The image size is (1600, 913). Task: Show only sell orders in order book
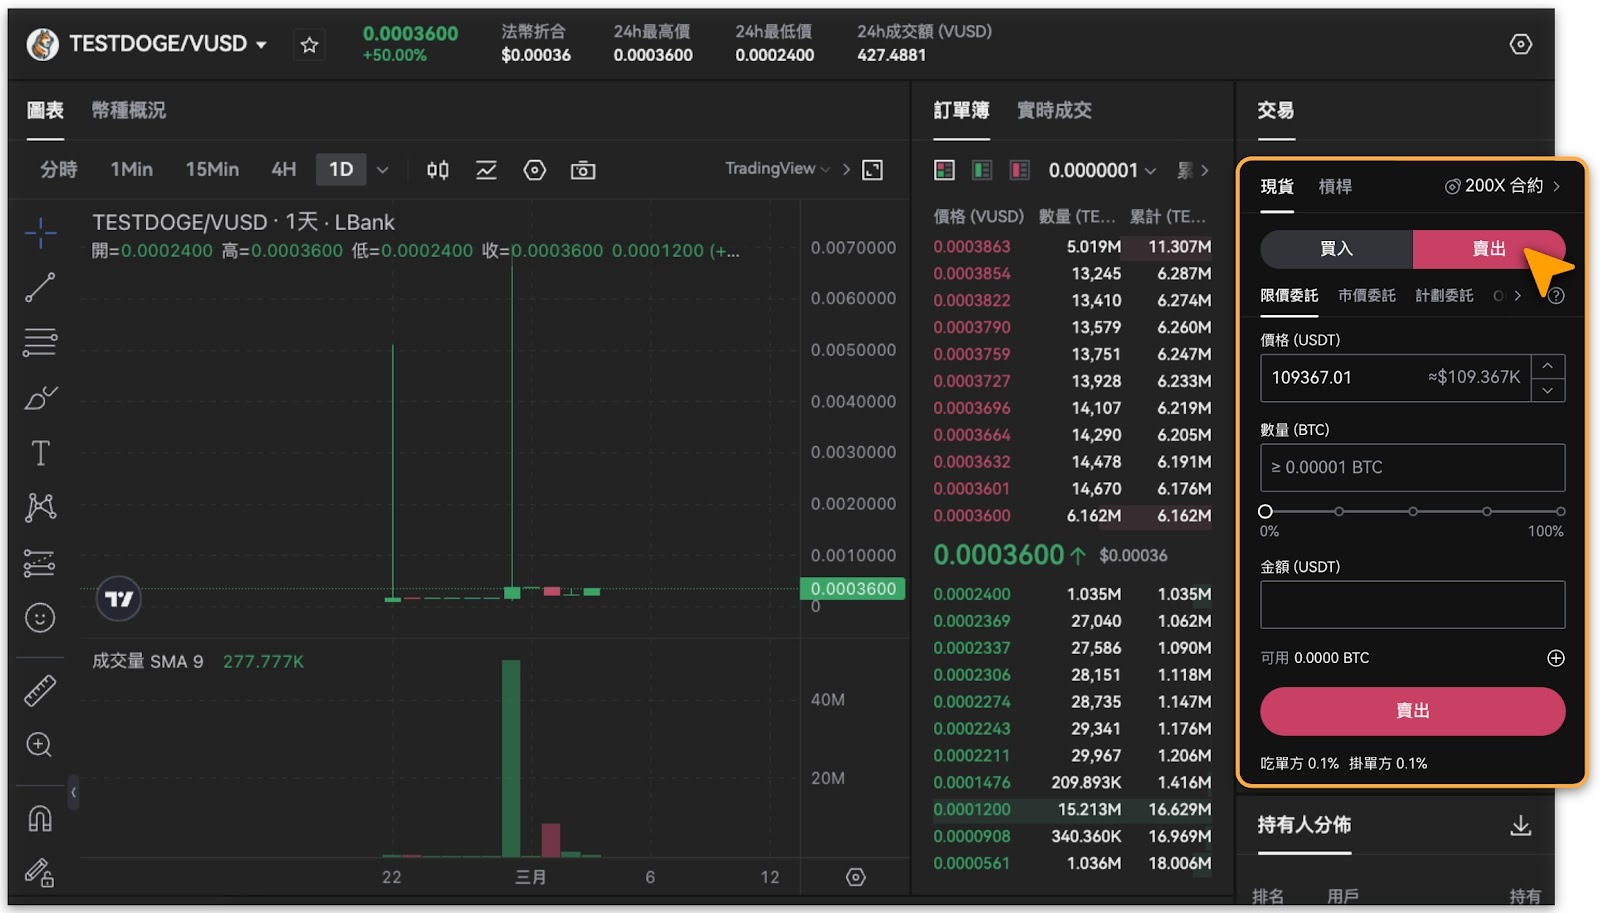coord(1019,170)
